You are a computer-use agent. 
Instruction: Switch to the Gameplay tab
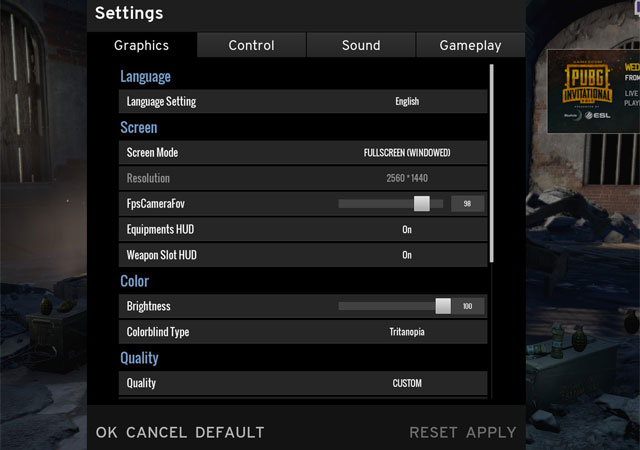(x=471, y=45)
